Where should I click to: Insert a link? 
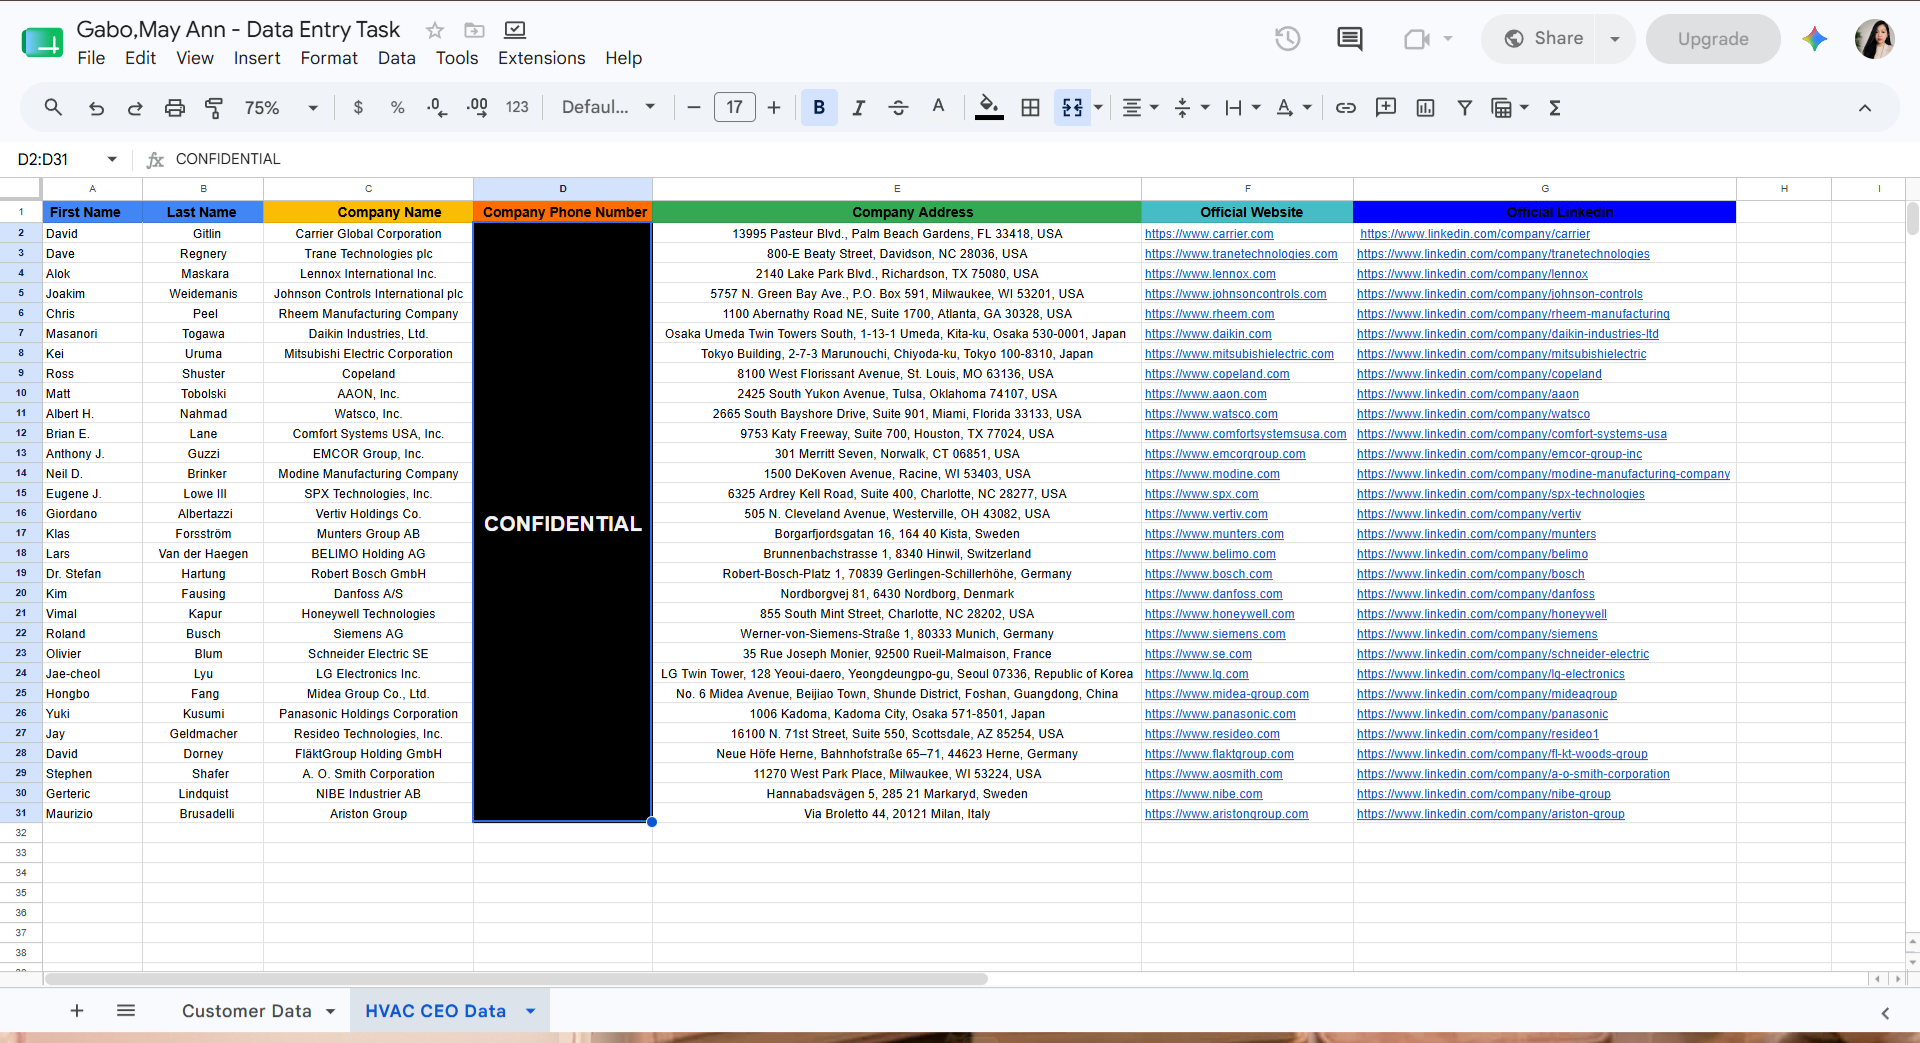pyautogui.click(x=1346, y=108)
